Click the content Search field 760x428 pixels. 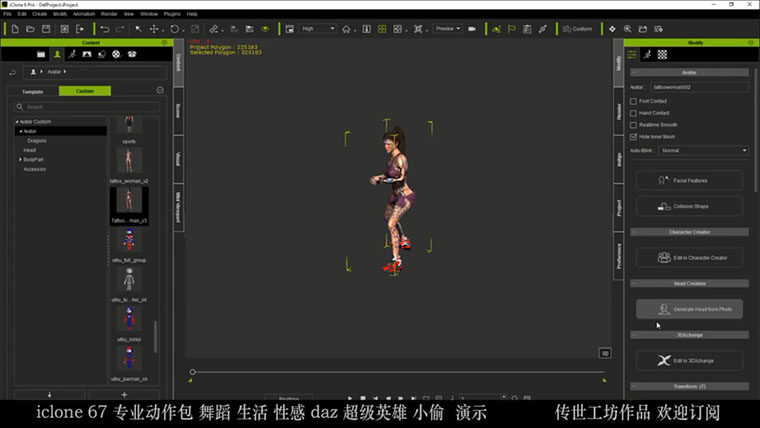87,107
